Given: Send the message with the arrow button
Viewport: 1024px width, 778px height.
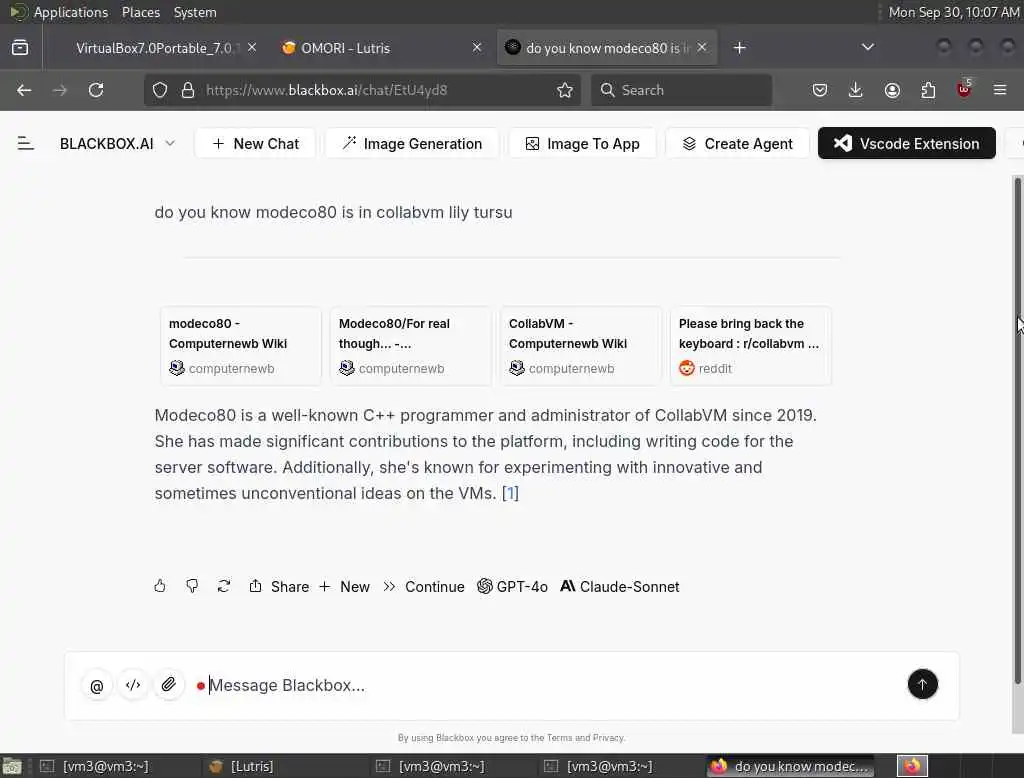Looking at the screenshot, I should click(922, 685).
